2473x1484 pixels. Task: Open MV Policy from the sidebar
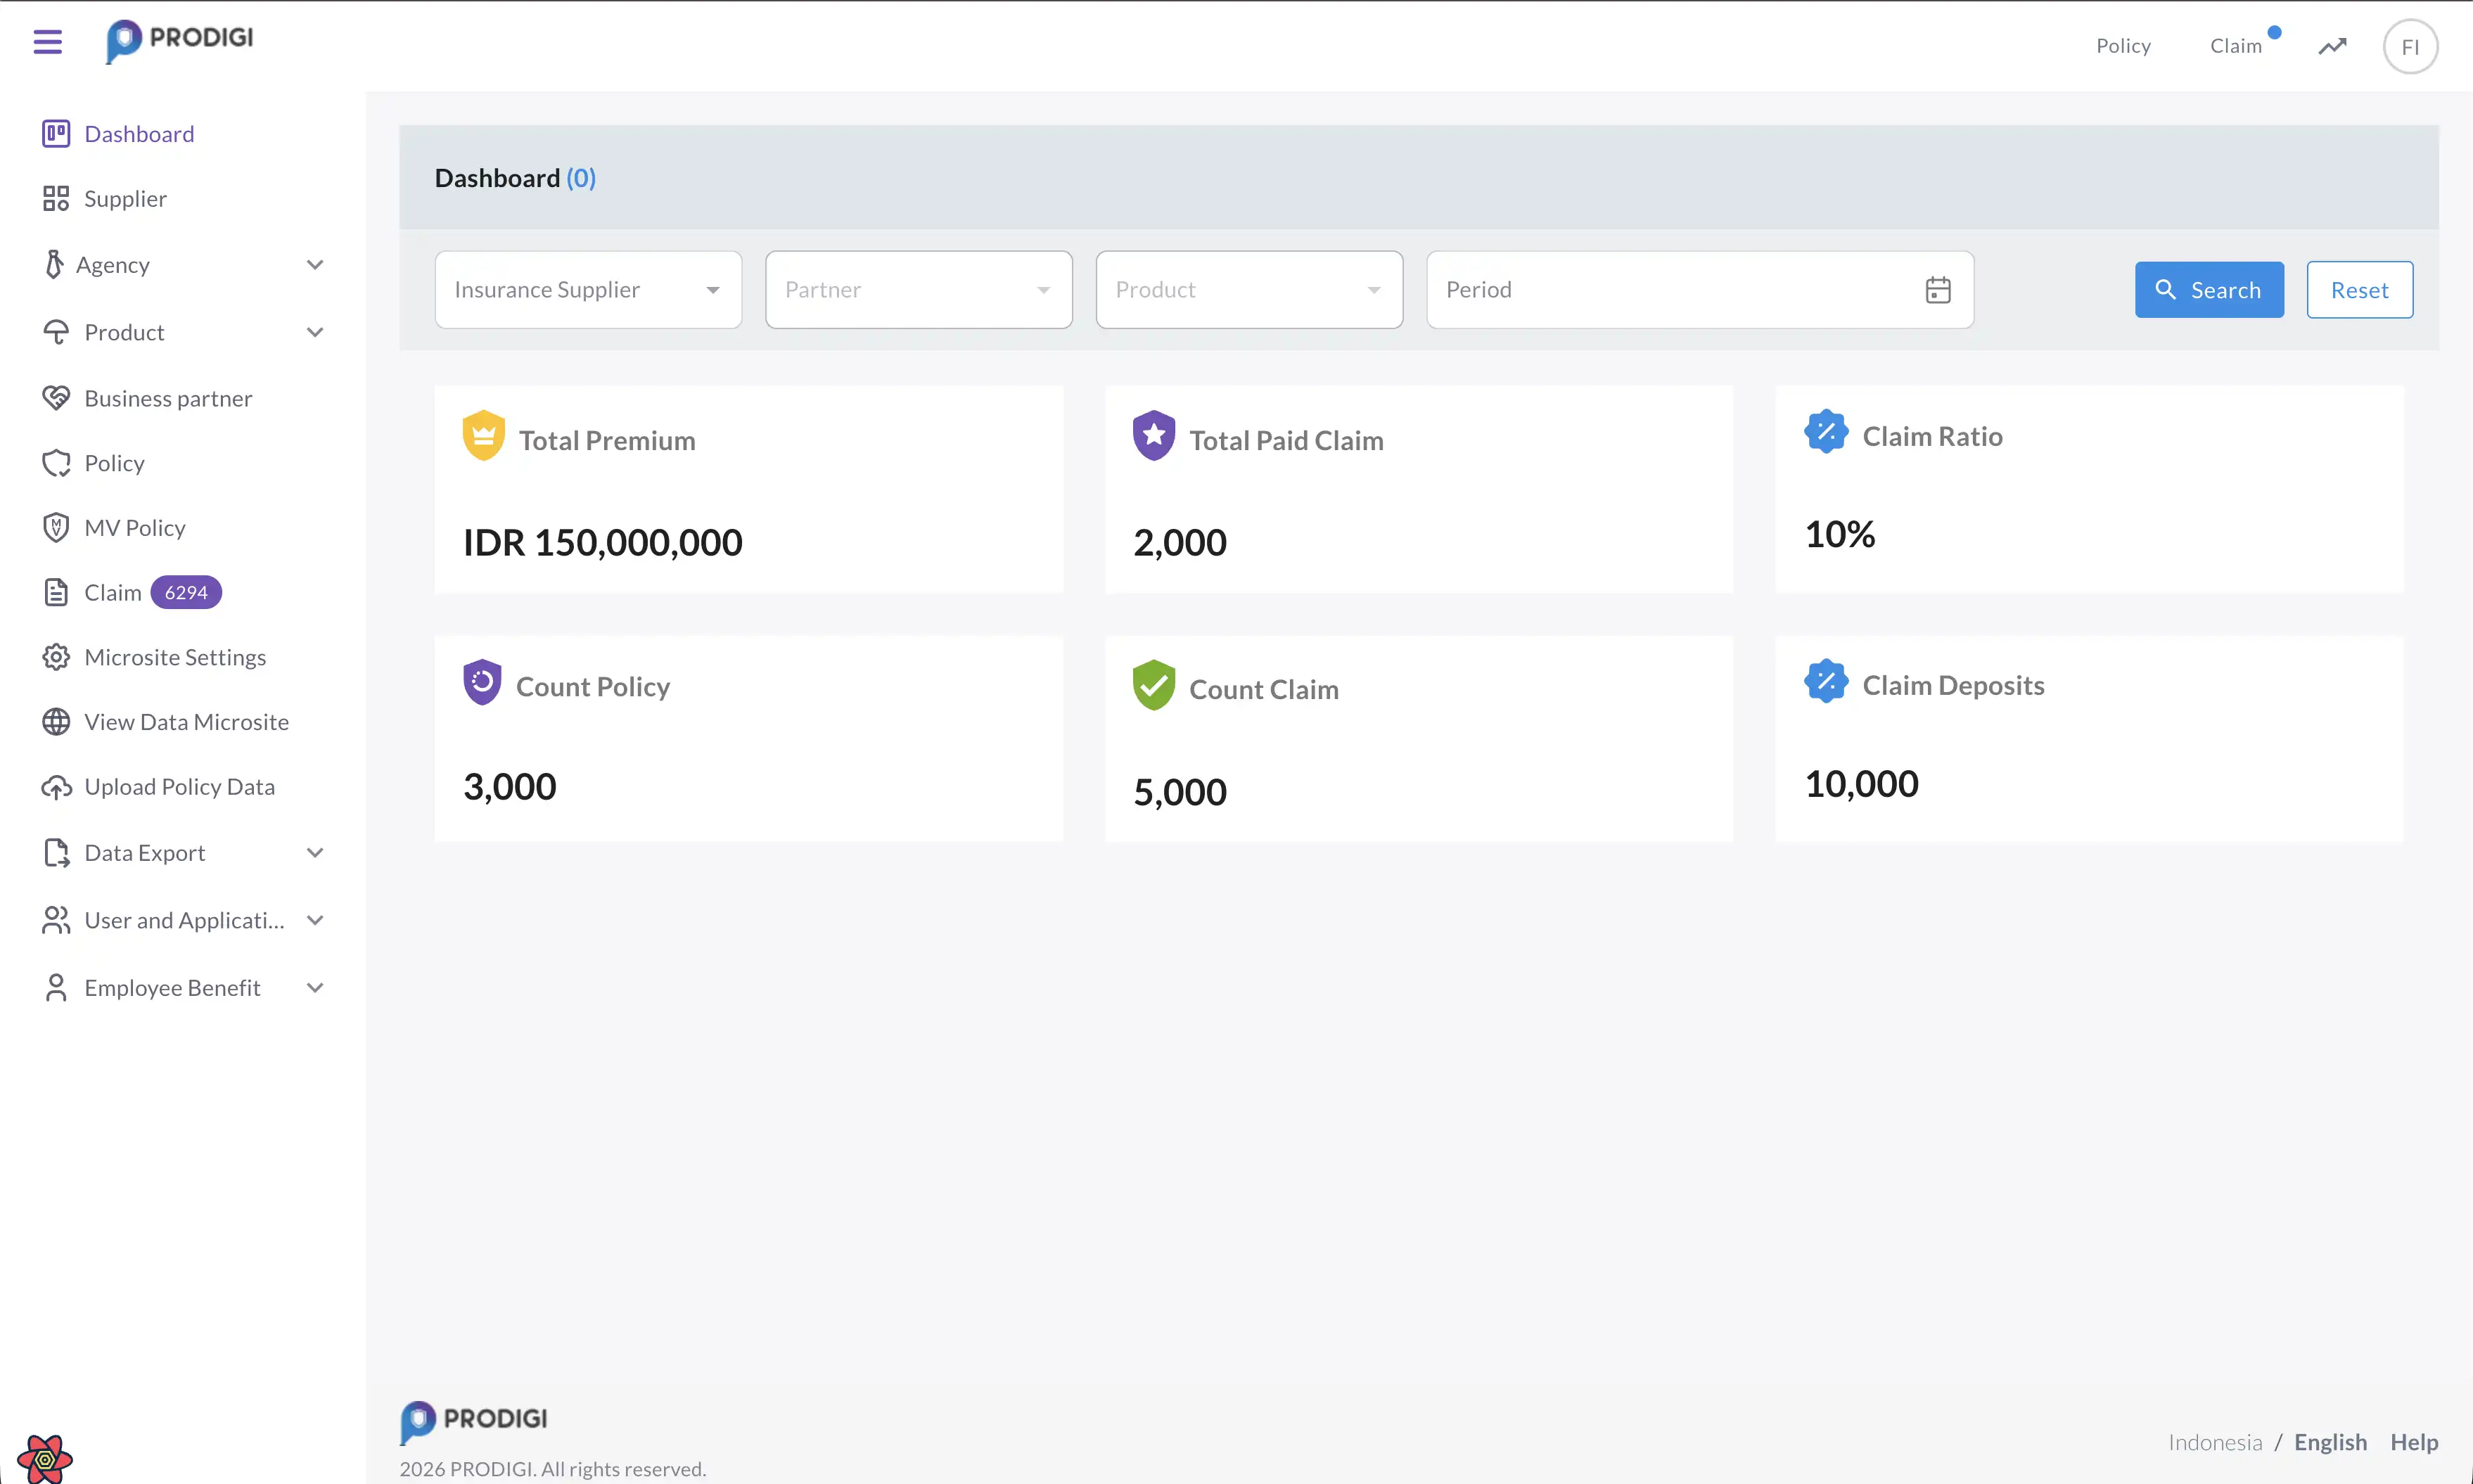[x=134, y=527]
